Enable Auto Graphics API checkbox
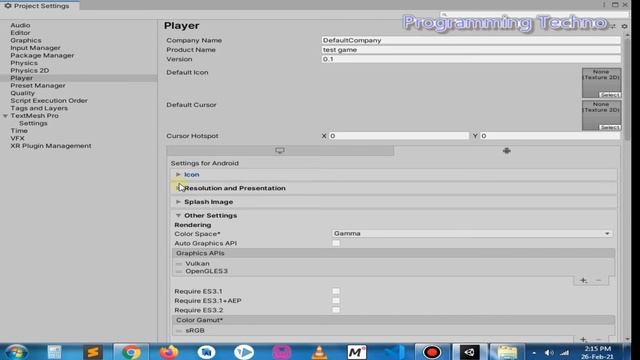 [336, 243]
